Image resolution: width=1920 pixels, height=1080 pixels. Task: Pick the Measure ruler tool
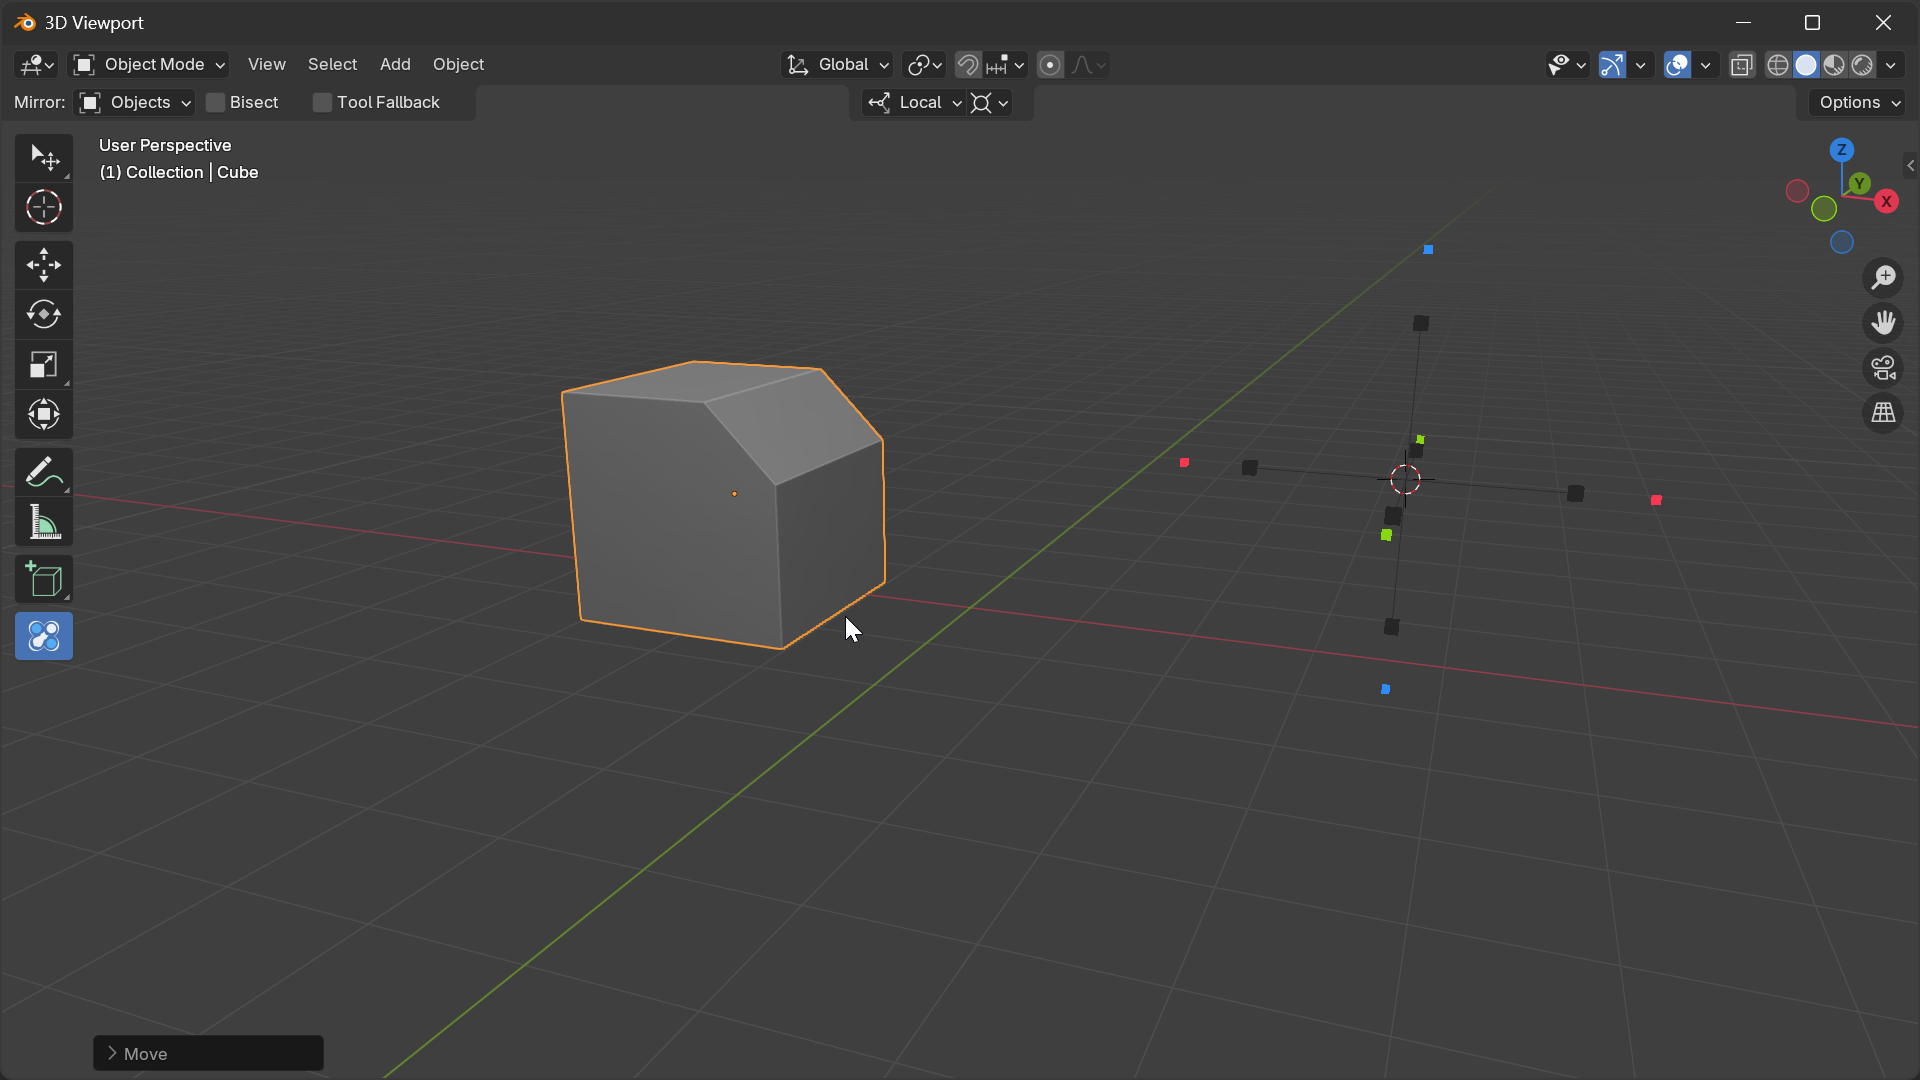click(43, 522)
